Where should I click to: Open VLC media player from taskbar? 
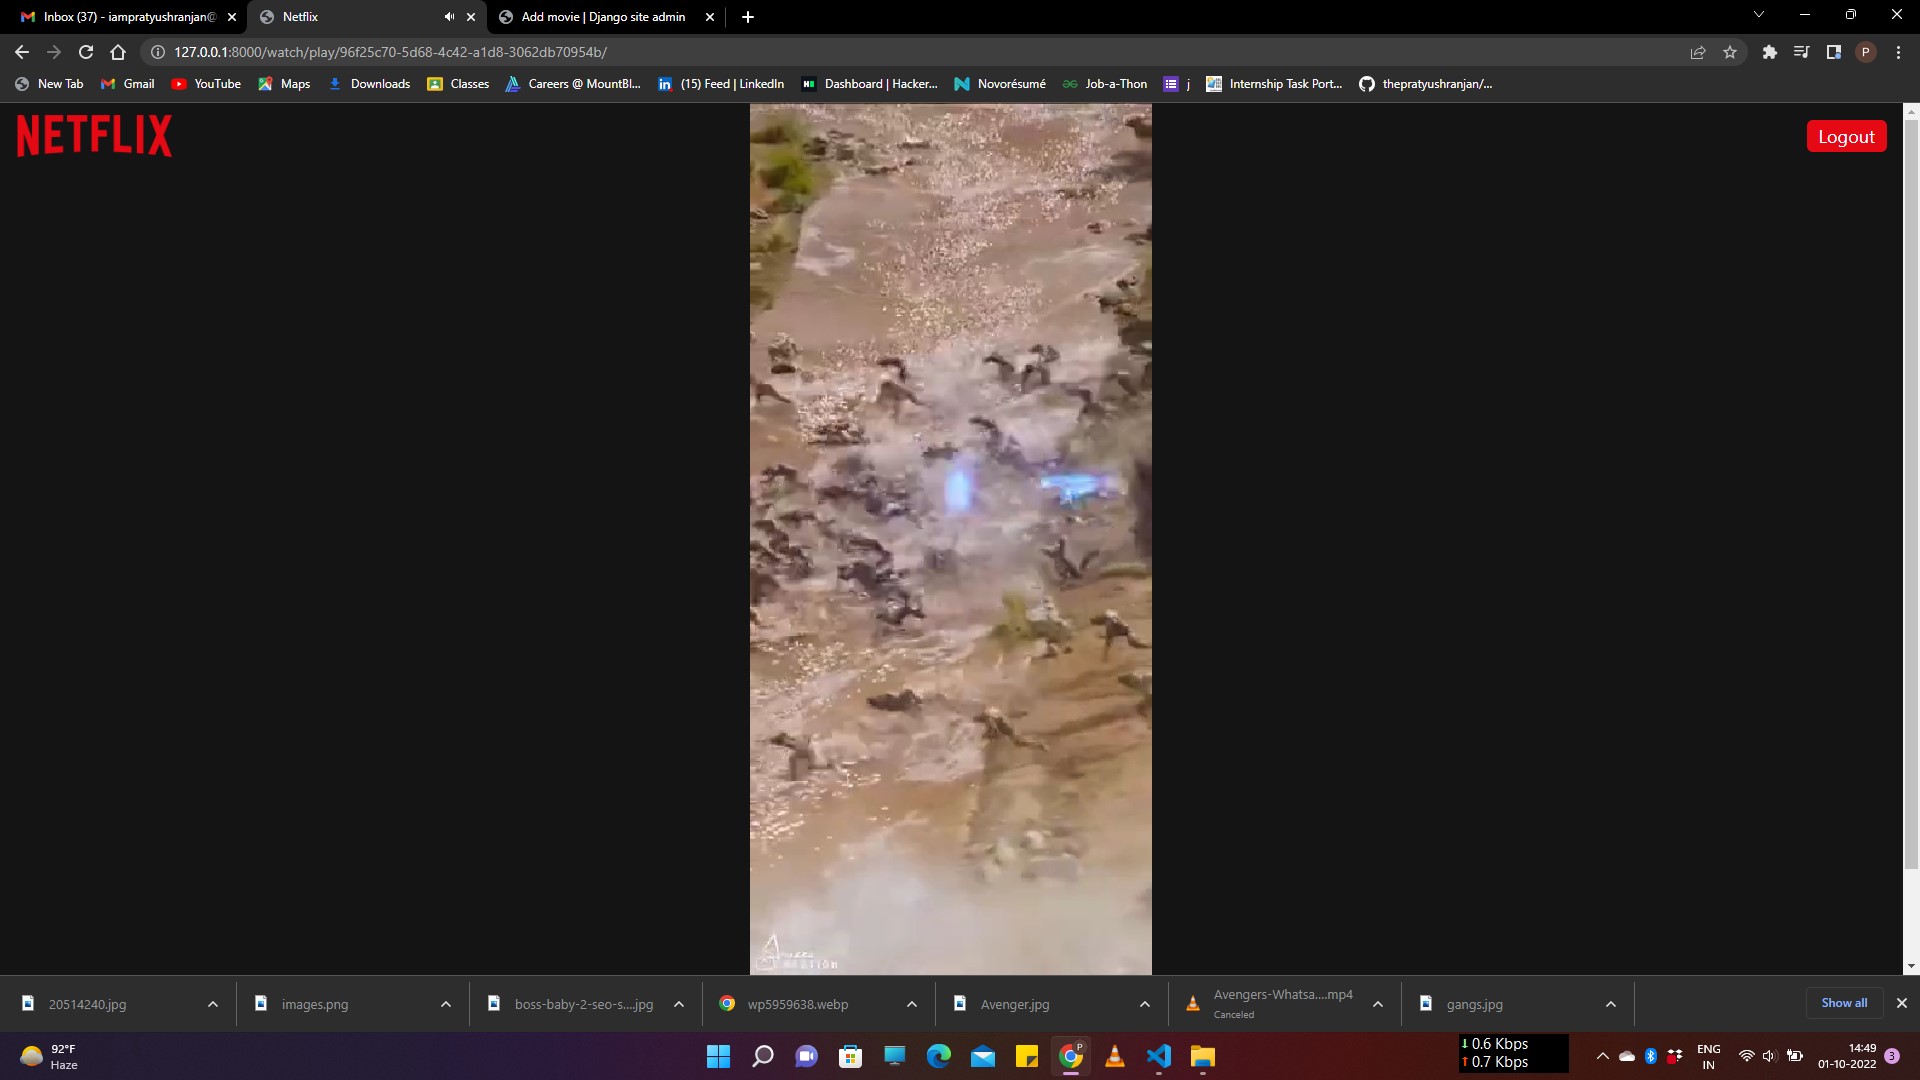[1114, 1056]
